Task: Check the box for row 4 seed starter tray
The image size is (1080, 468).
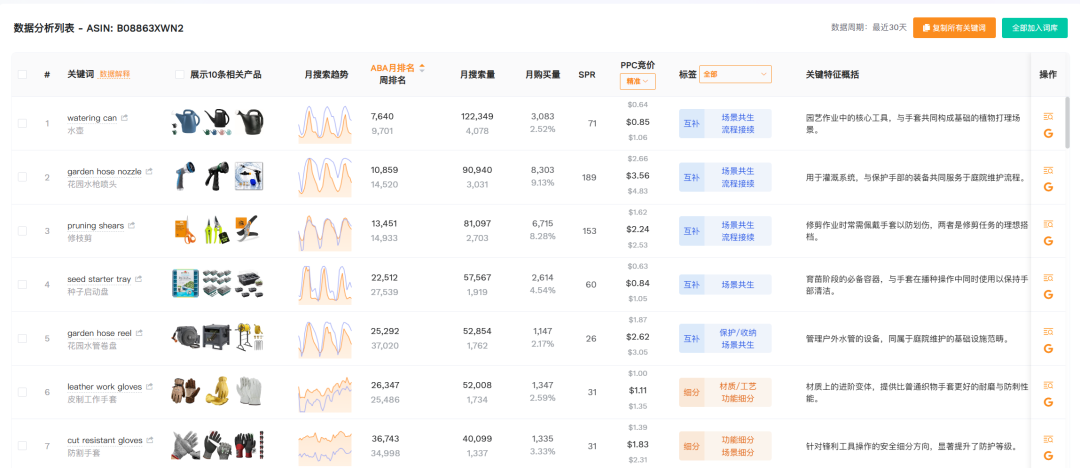Action: [x=23, y=285]
